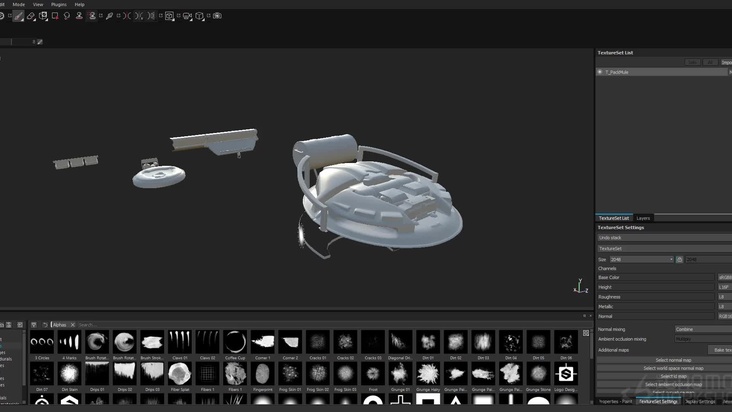Open the viewport display mode icon
732x412 pixels.
[169, 16]
